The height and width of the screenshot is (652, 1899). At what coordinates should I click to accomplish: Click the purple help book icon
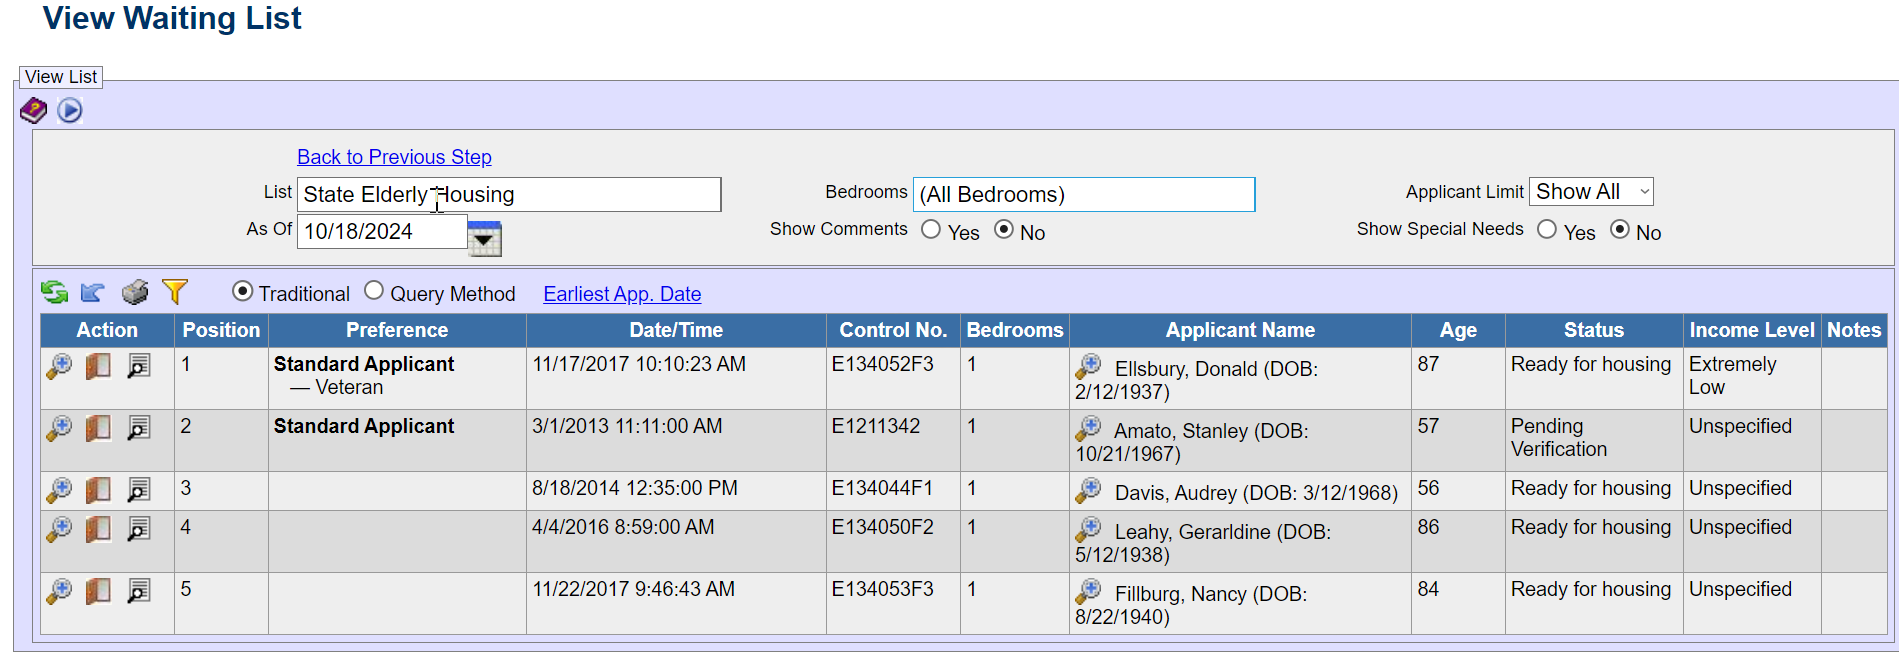coord(33,110)
